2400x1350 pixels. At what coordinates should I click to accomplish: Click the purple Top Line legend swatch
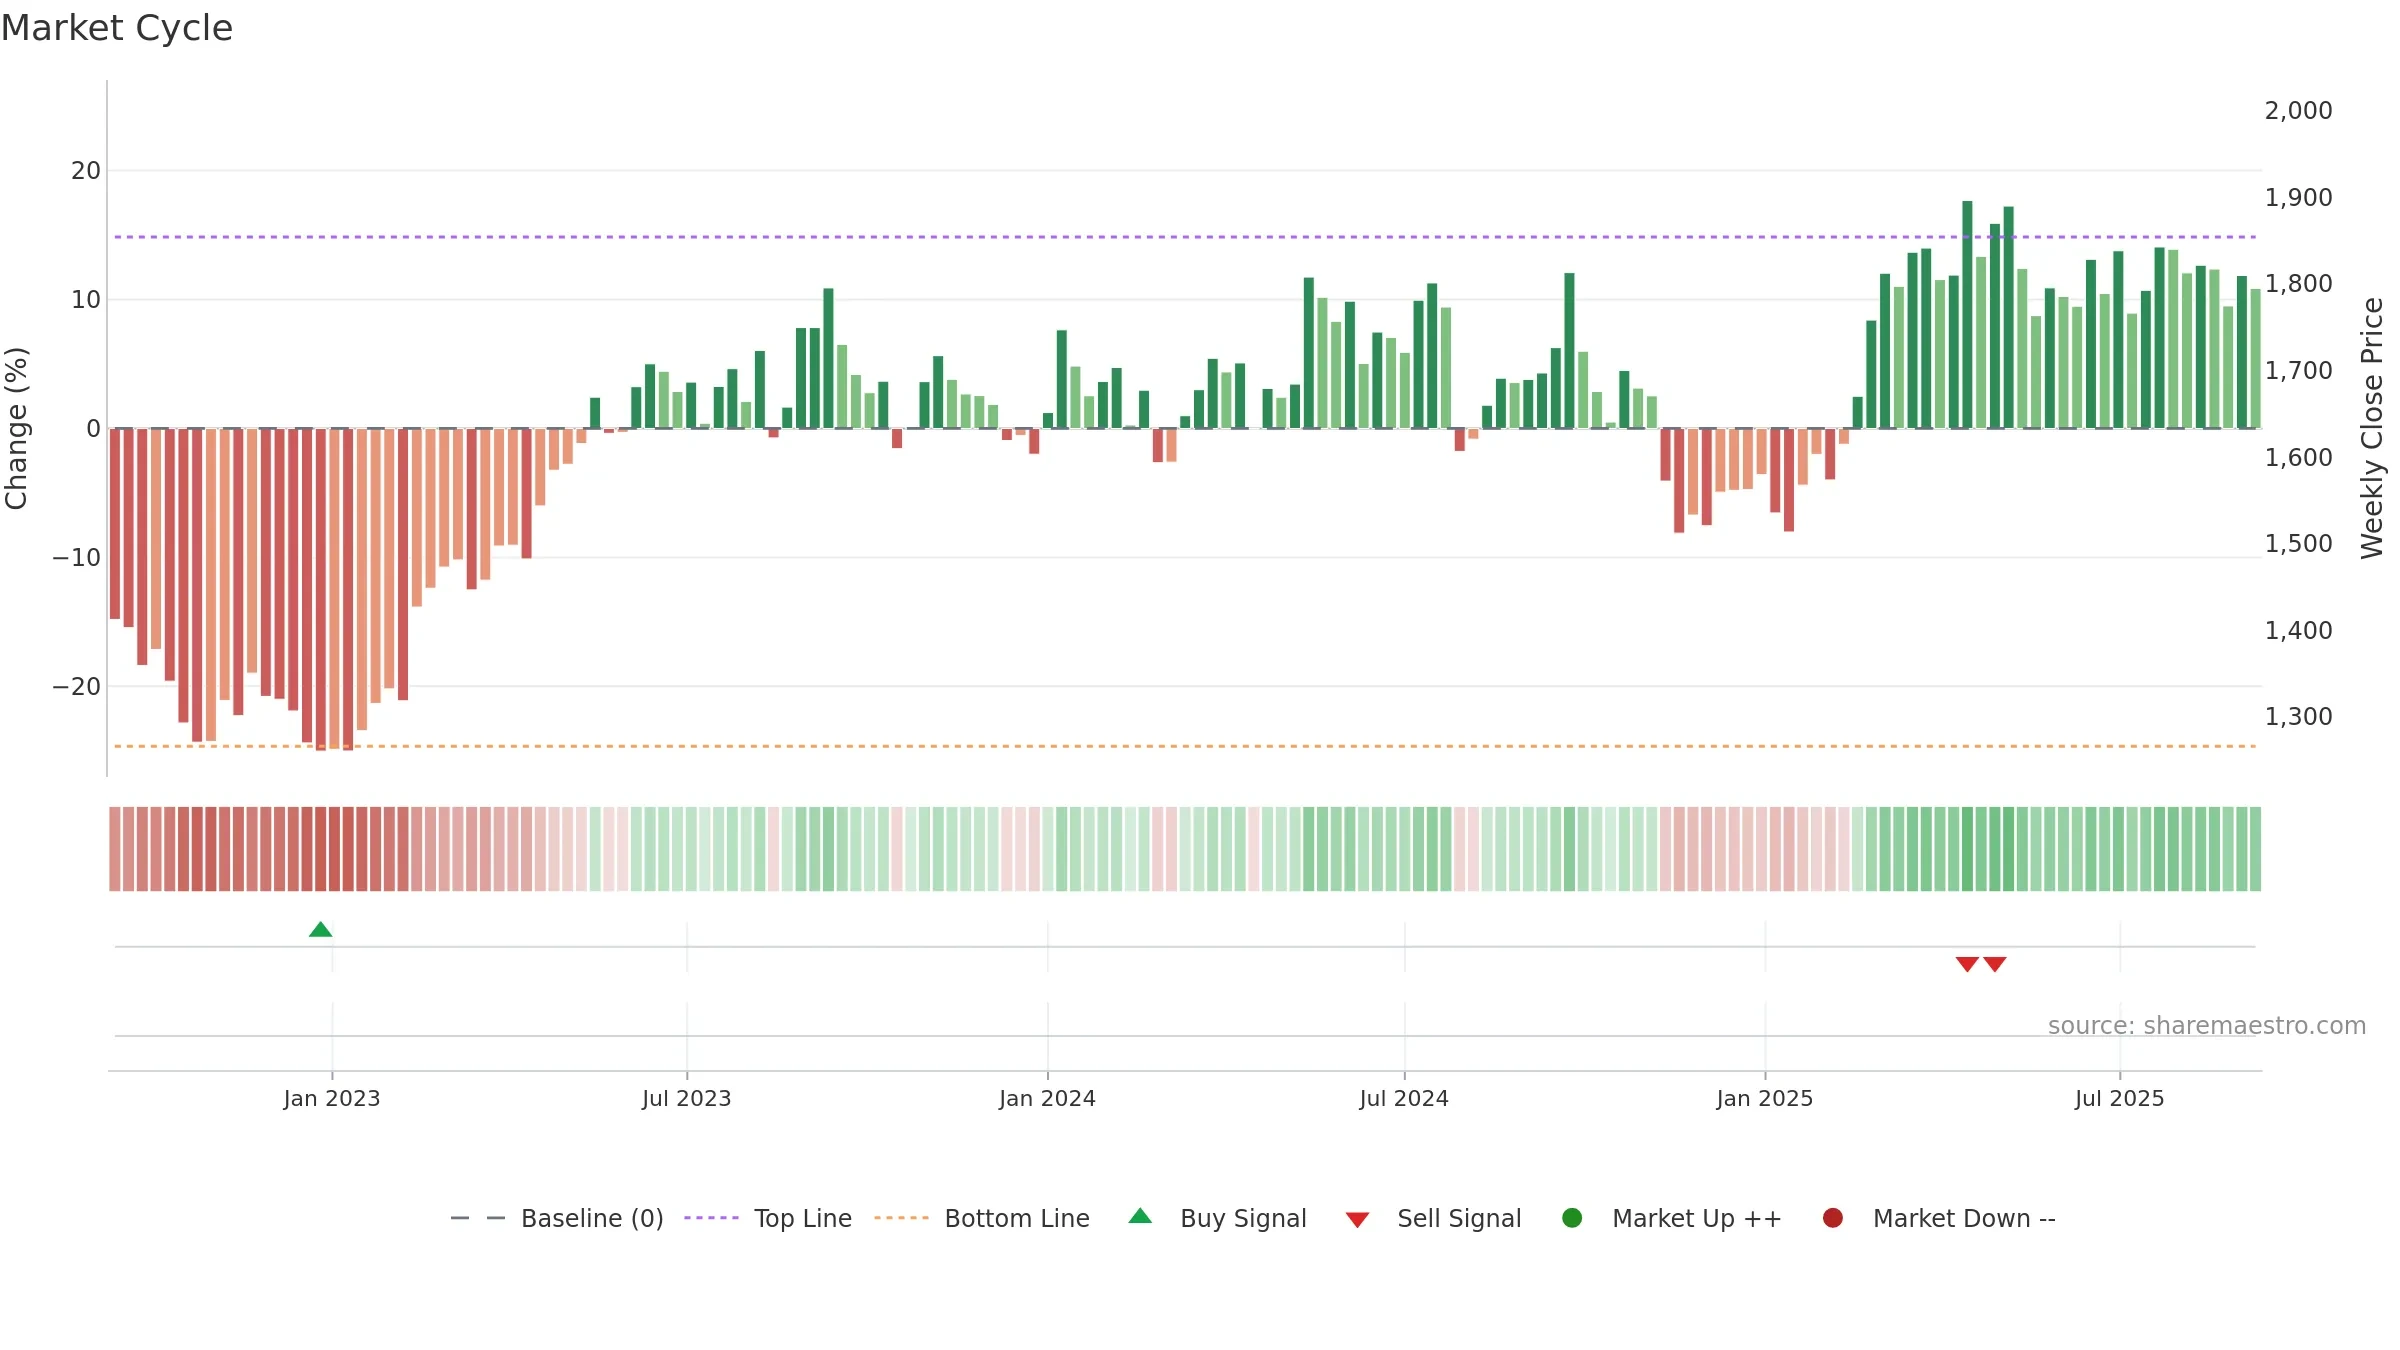(x=711, y=1218)
